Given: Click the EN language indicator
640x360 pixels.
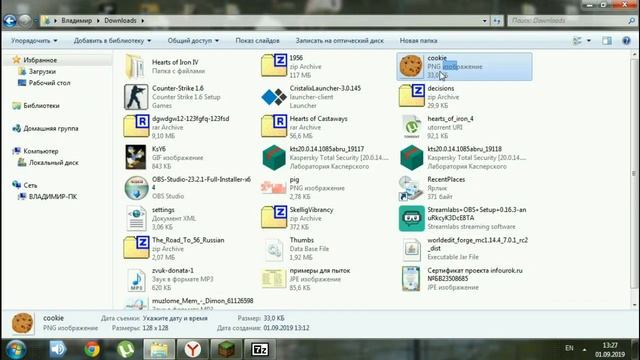Looking at the screenshot, I should [x=569, y=348].
